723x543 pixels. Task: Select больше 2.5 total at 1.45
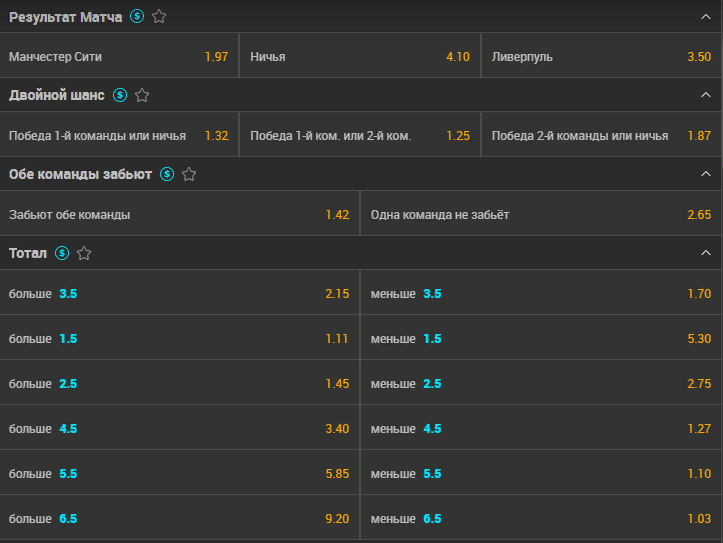179,383
